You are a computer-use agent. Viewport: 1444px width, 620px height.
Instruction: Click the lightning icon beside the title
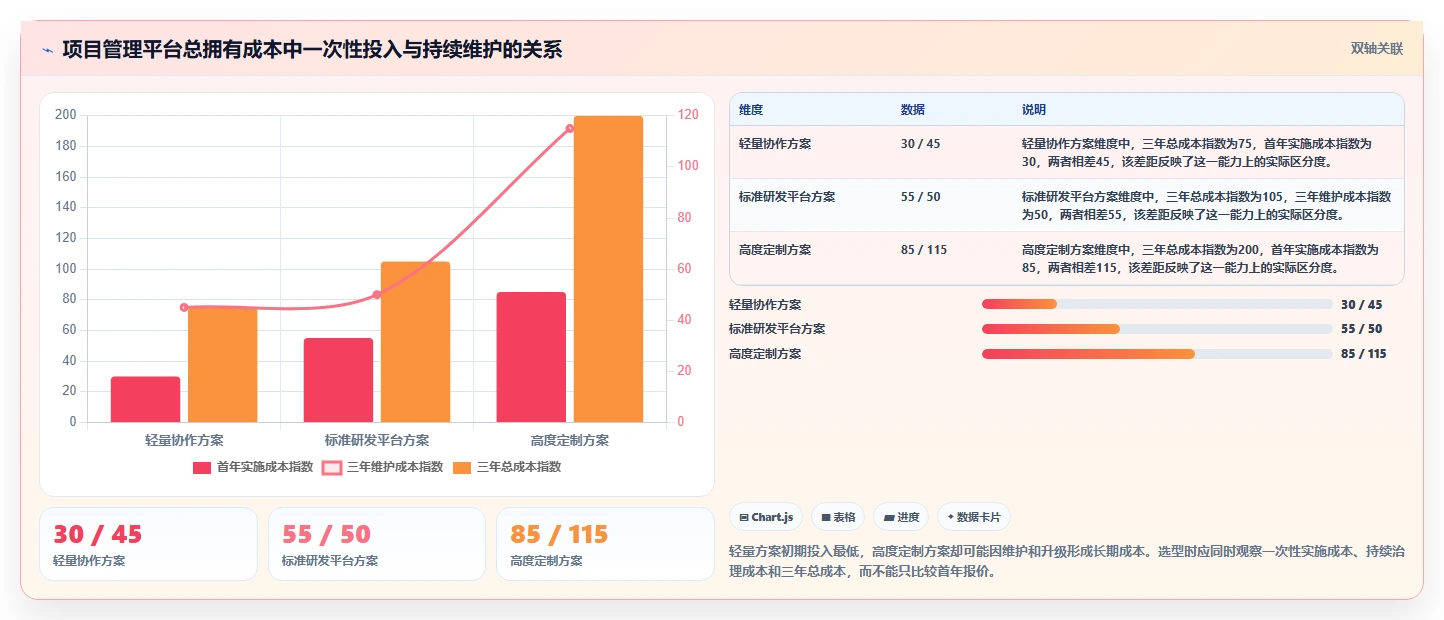pos(47,49)
